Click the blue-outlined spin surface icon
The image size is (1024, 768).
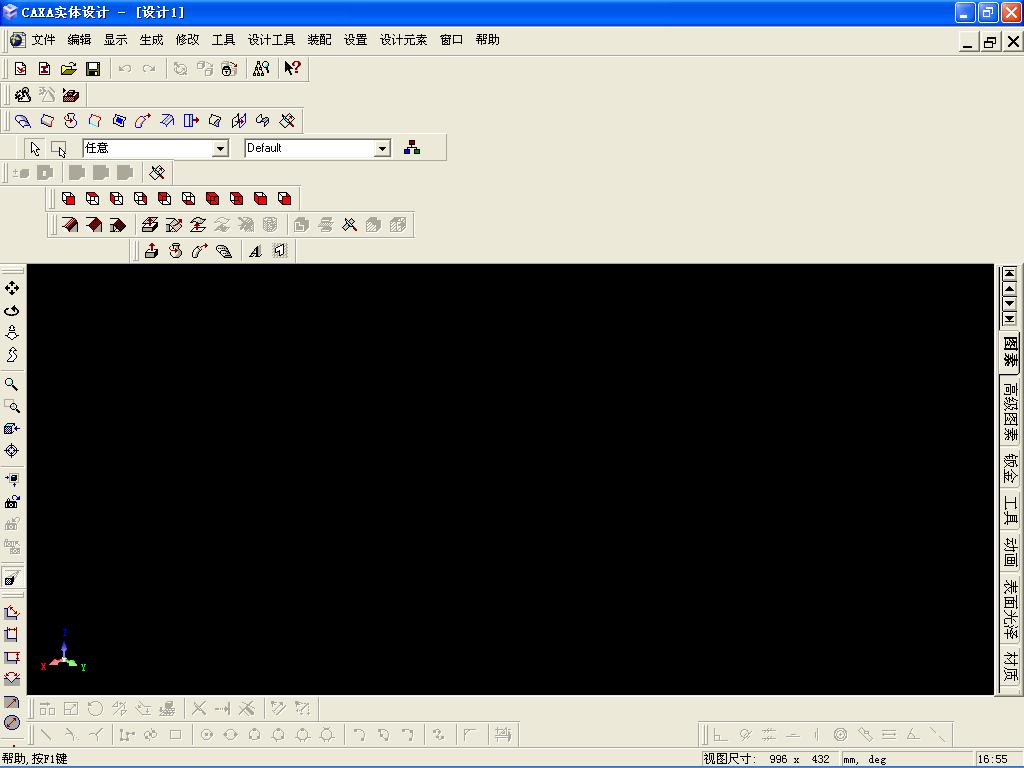coord(71,120)
